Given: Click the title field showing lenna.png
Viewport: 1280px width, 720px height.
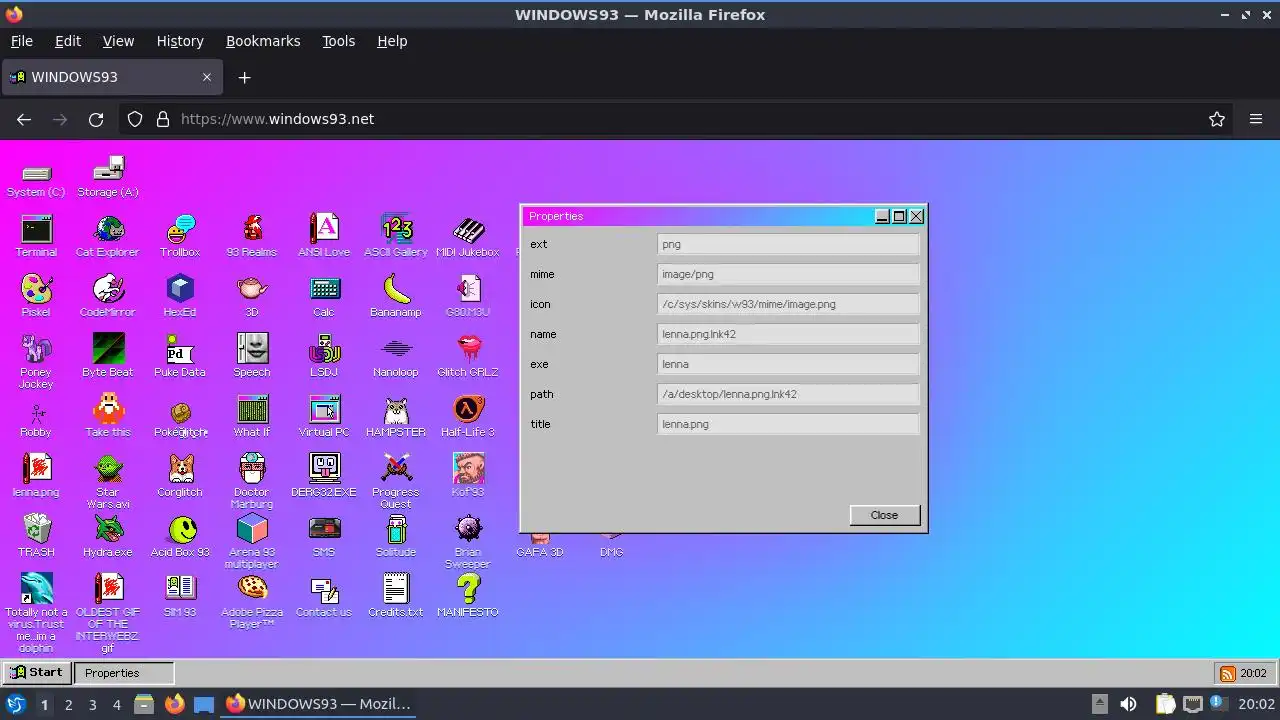Looking at the screenshot, I should tap(788, 424).
